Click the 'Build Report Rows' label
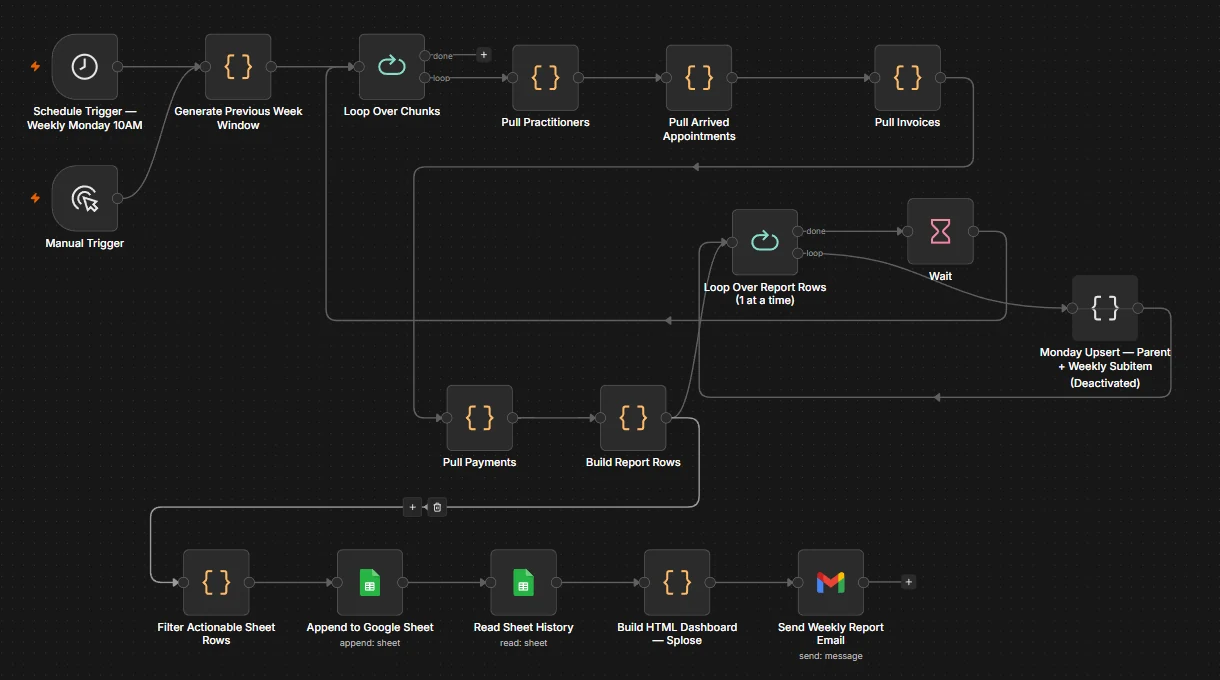Screen dimensions: 1220x680 point(633,462)
